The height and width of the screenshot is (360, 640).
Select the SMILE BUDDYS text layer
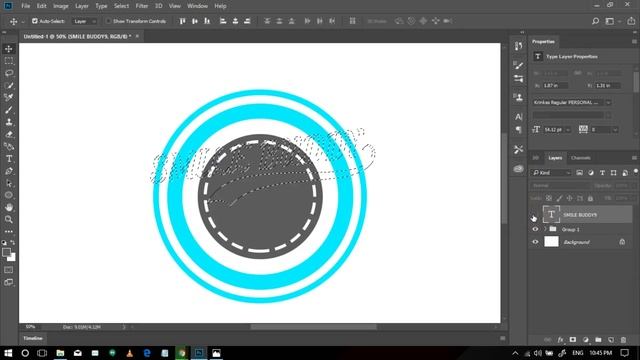click(587, 215)
